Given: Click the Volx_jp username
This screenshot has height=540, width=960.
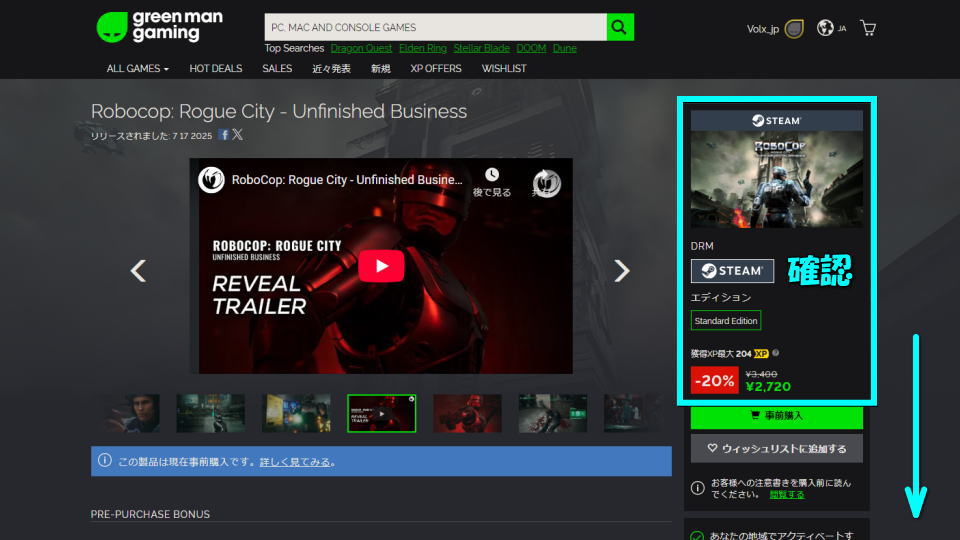Looking at the screenshot, I should tap(762, 29).
